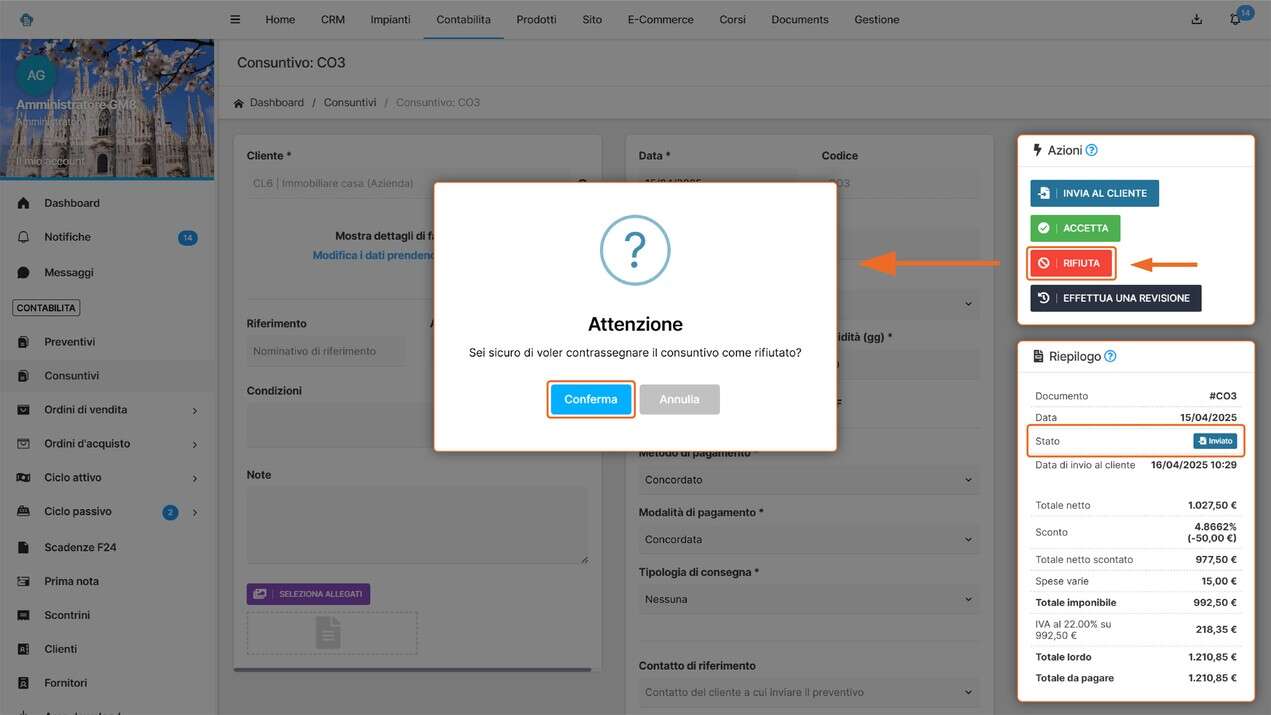Open the notifications bell icon
The height and width of the screenshot is (715, 1271).
click(1235, 20)
